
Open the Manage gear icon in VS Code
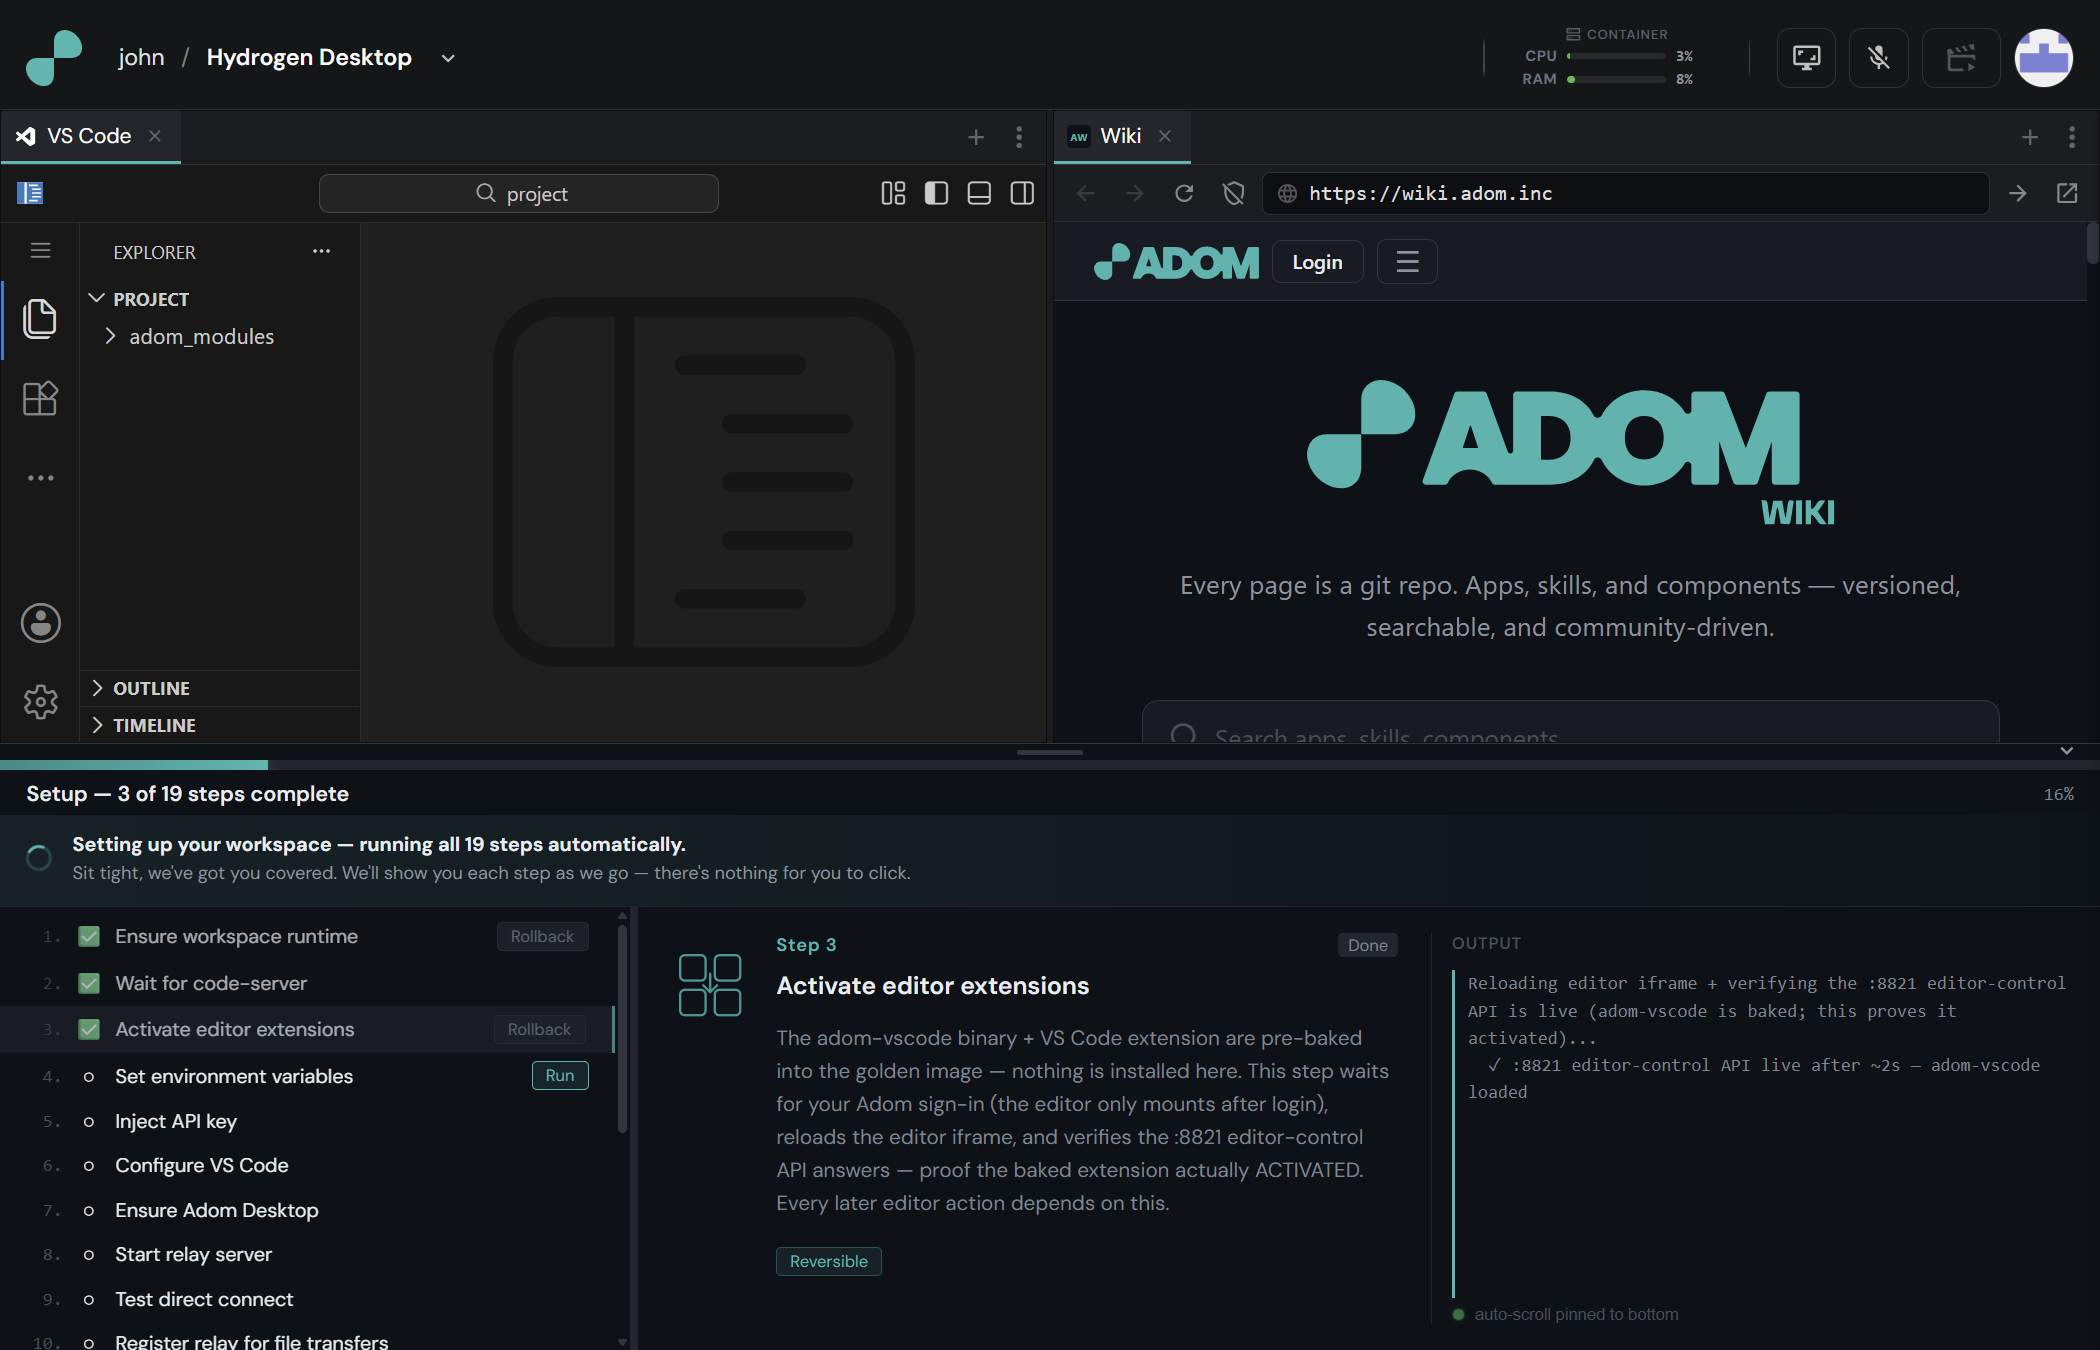pos(40,702)
